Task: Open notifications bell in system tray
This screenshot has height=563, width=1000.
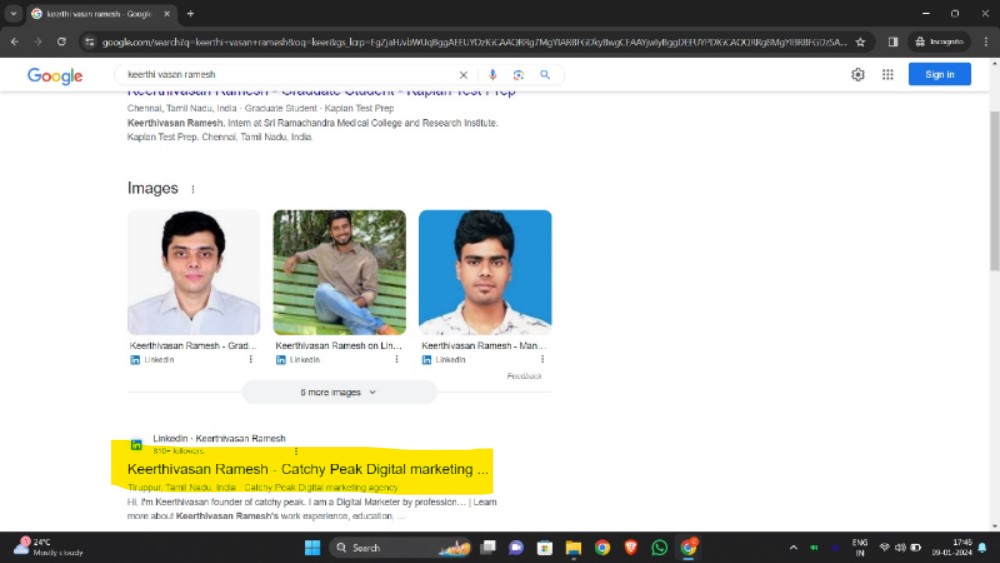Action: pyautogui.click(x=982, y=548)
